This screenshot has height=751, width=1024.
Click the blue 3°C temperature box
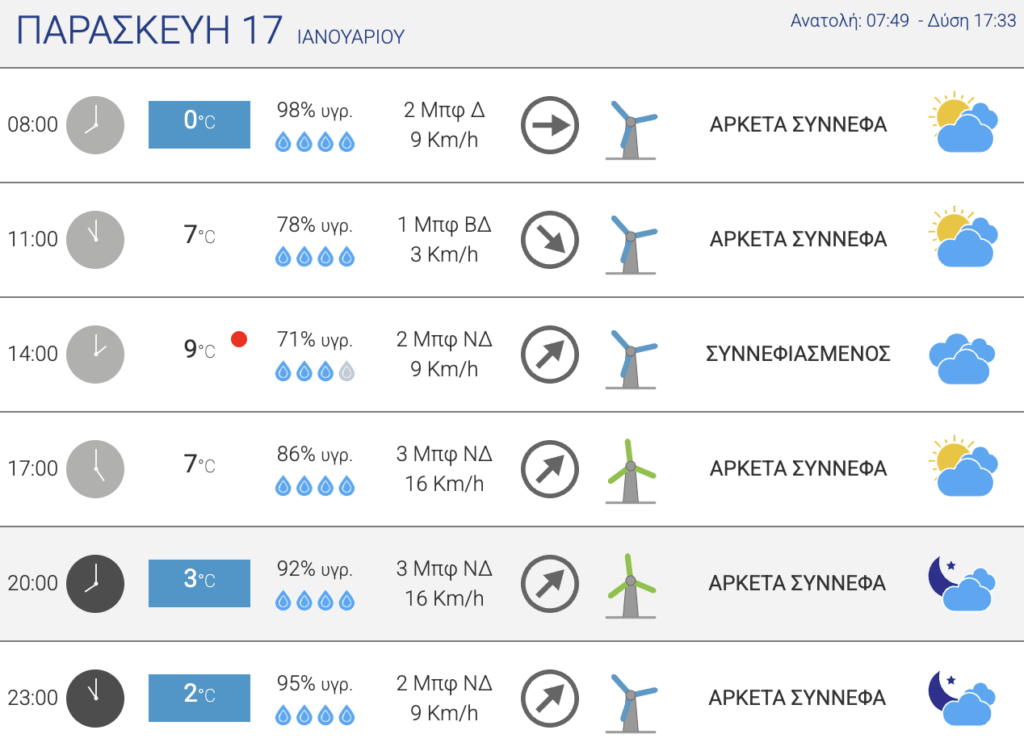click(x=199, y=583)
